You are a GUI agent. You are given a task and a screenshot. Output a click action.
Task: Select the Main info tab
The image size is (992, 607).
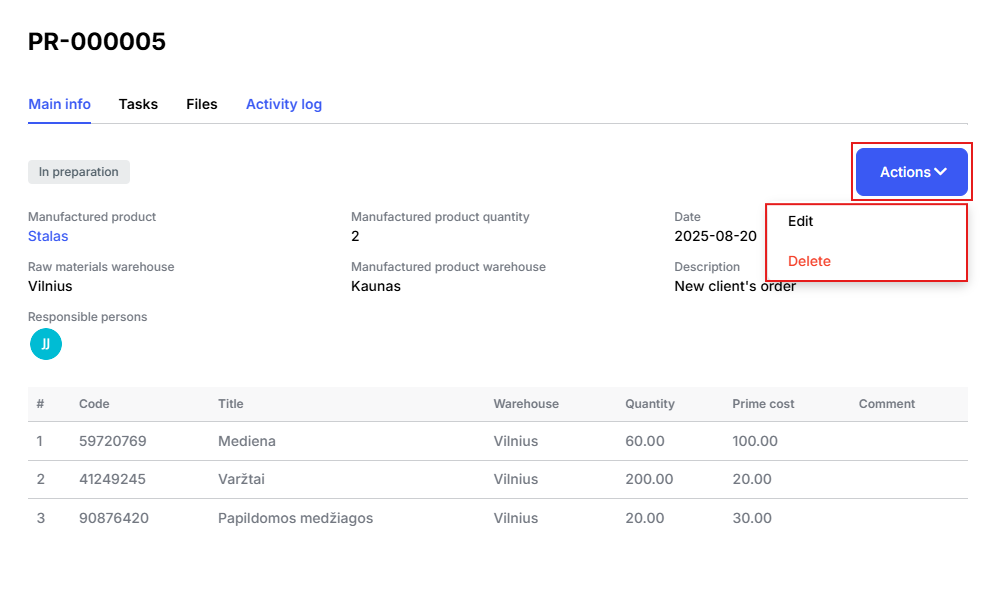click(59, 104)
